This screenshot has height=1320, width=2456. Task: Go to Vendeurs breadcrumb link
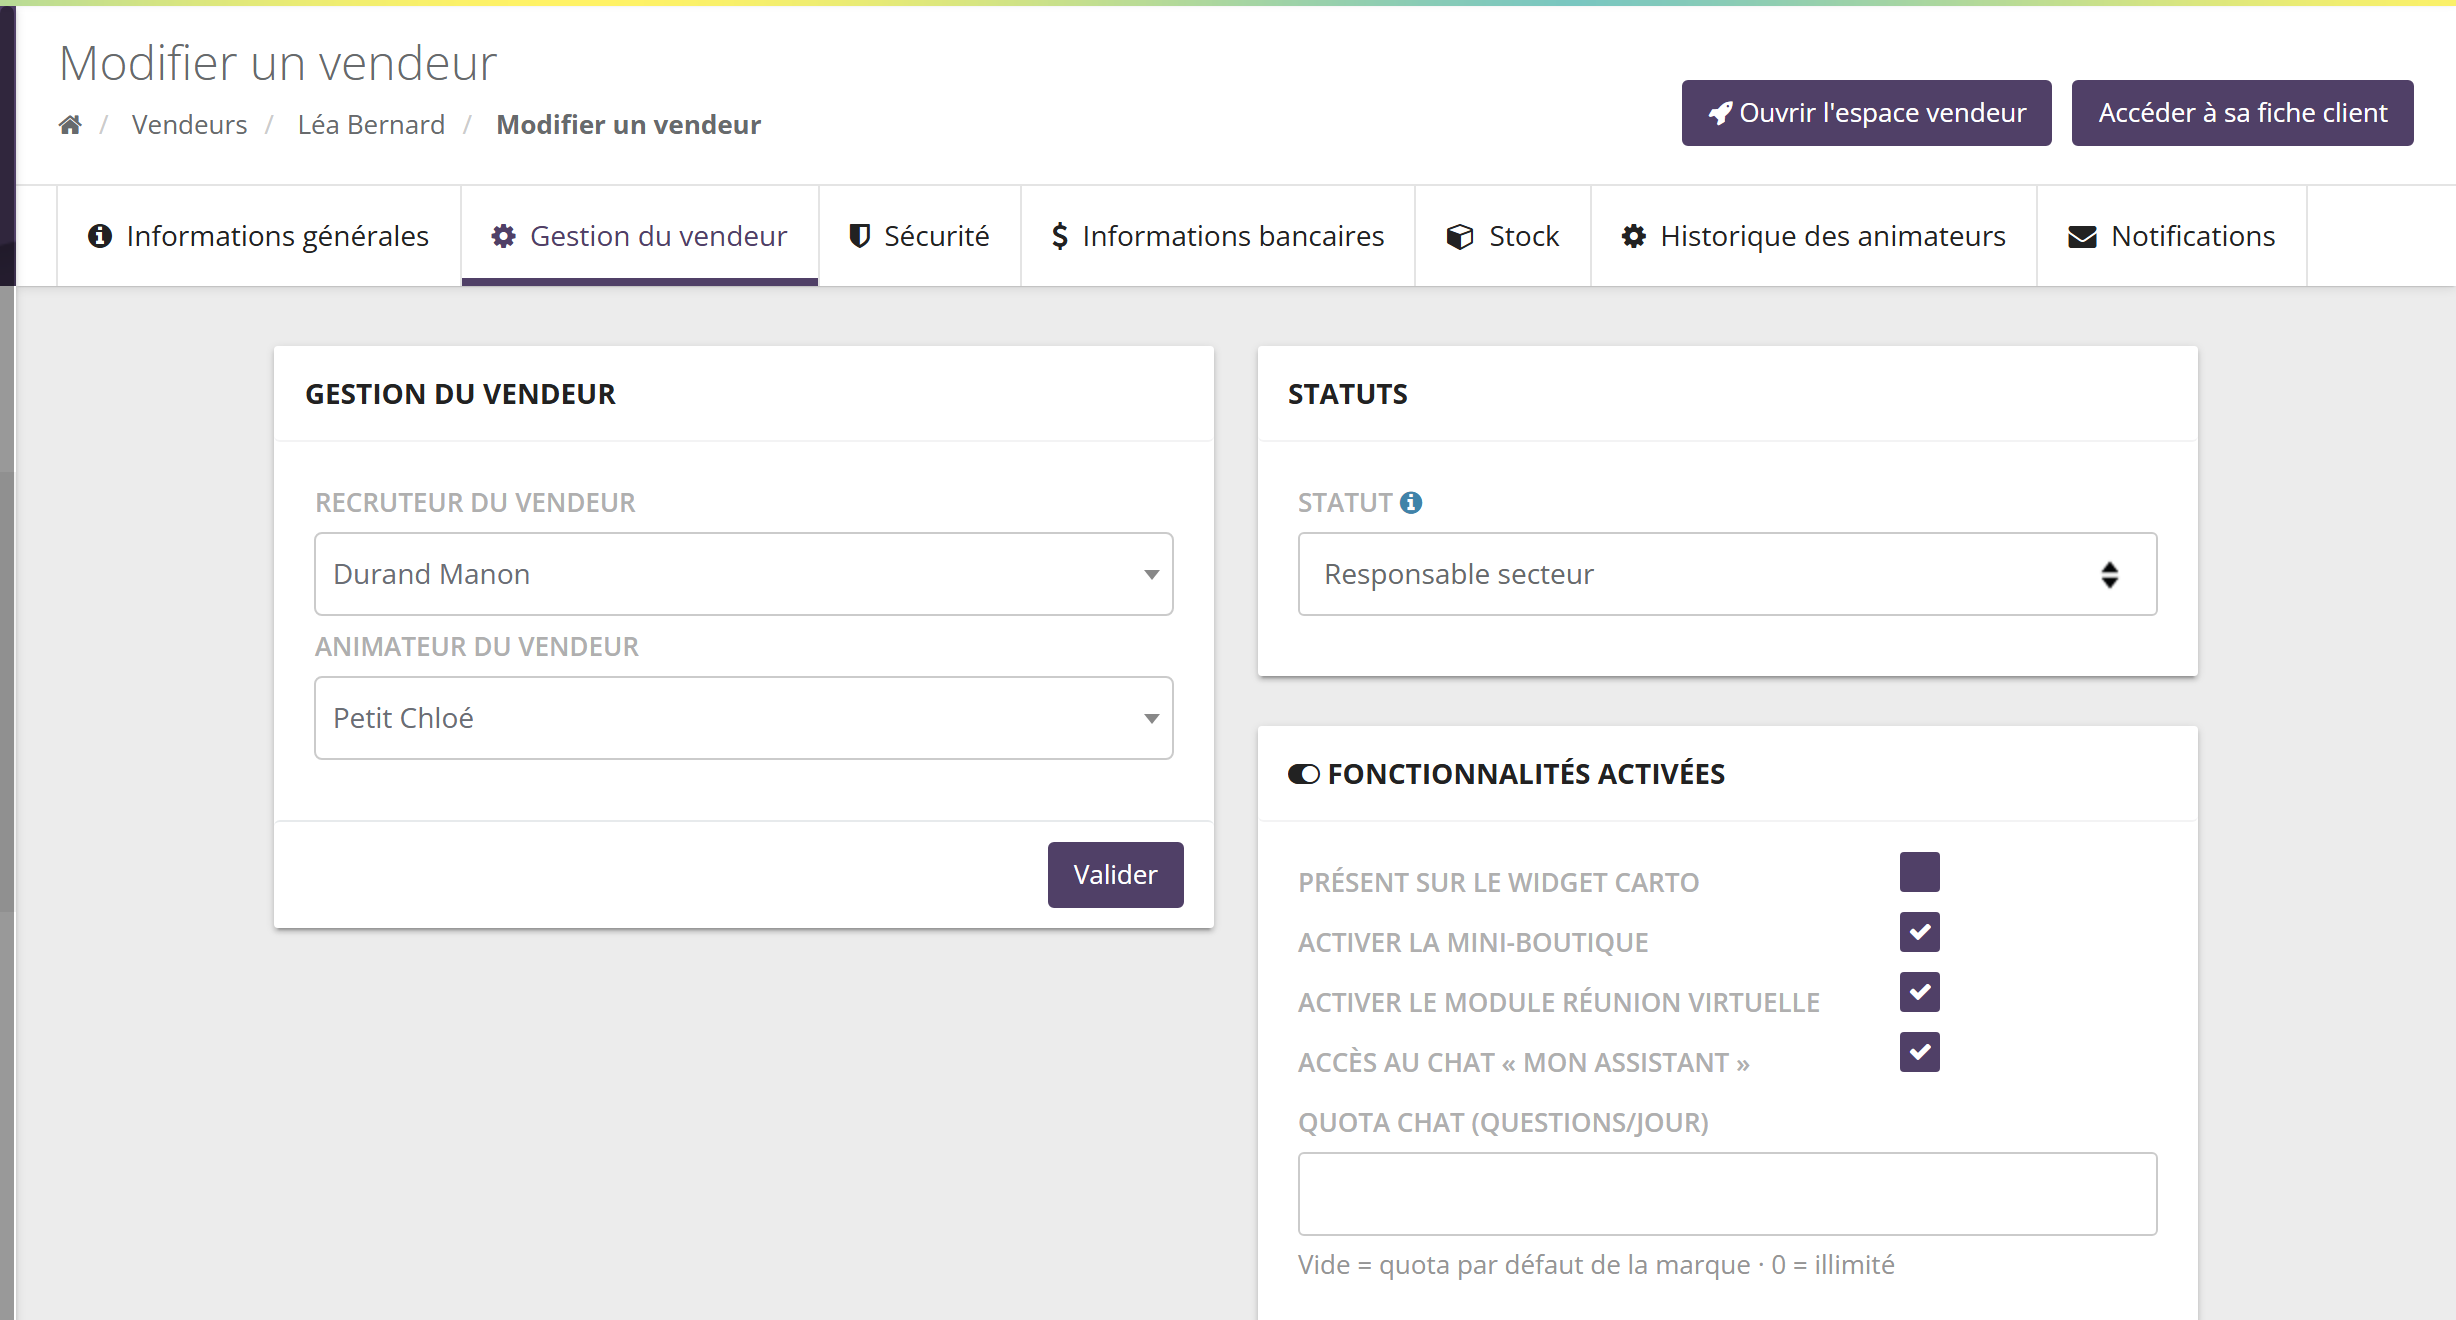pos(189,125)
